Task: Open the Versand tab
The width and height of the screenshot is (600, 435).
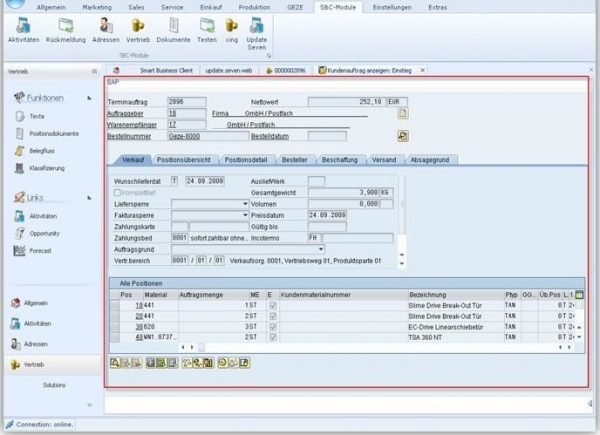Action: [x=384, y=160]
